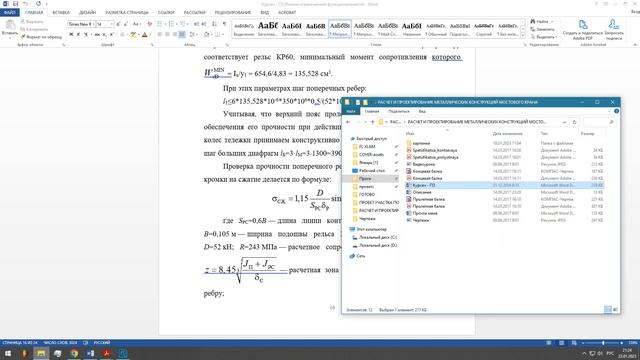Click Replace (Заменить) in Editing group

pyautogui.click(x=542, y=29)
